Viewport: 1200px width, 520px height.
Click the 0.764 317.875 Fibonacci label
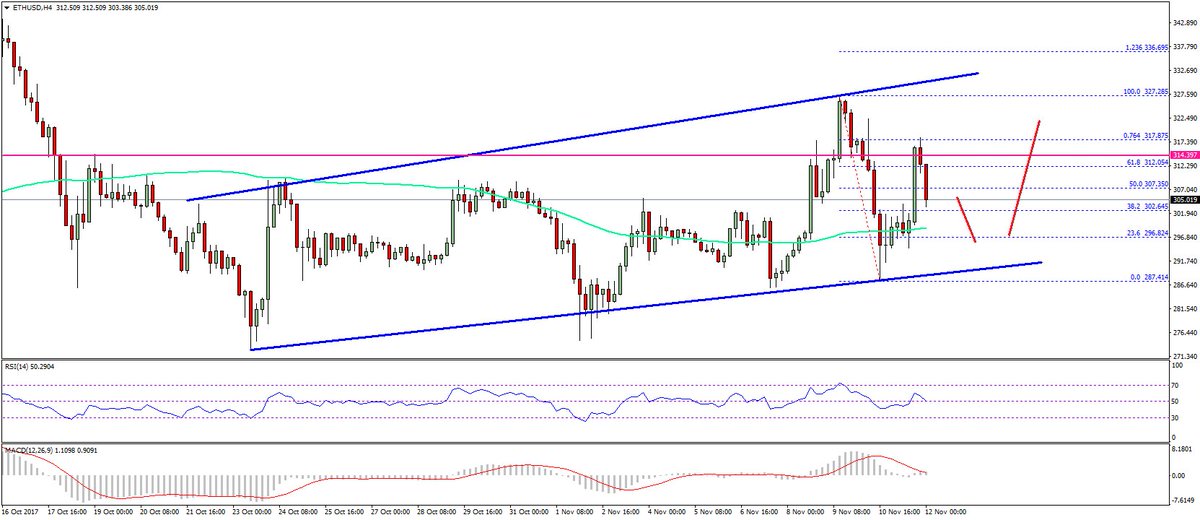(x=1148, y=135)
